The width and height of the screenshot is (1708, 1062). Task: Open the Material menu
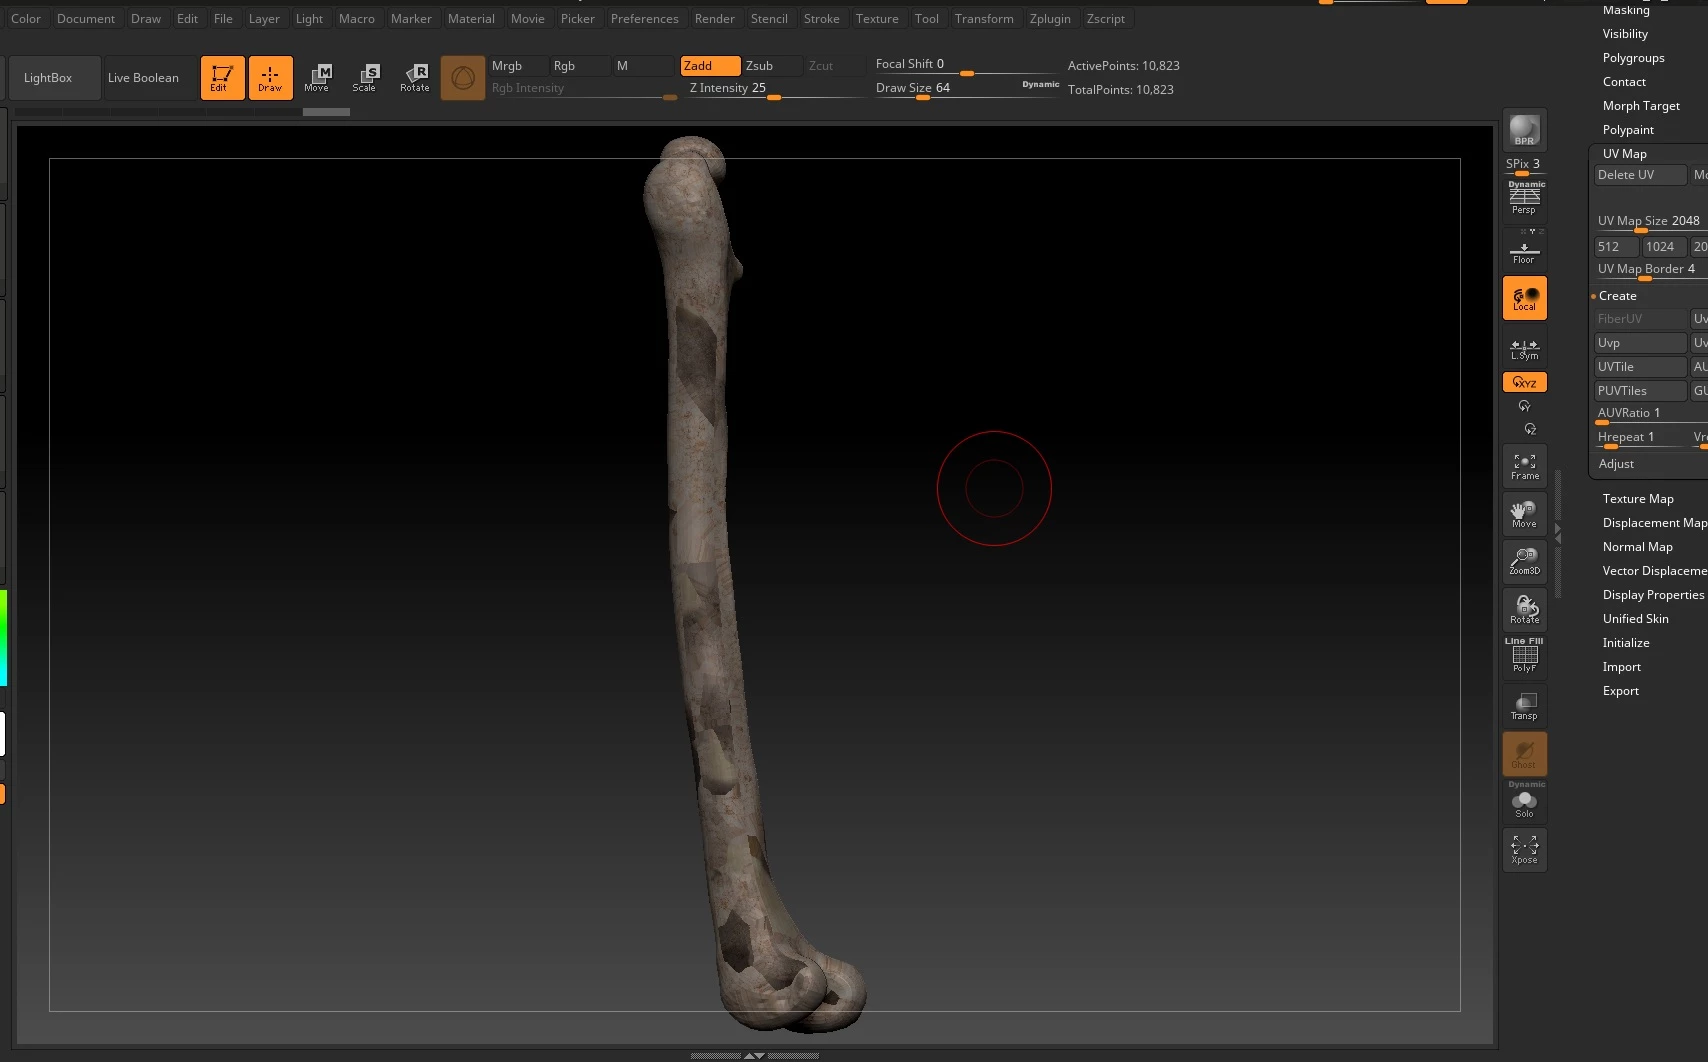pos(471,19)
